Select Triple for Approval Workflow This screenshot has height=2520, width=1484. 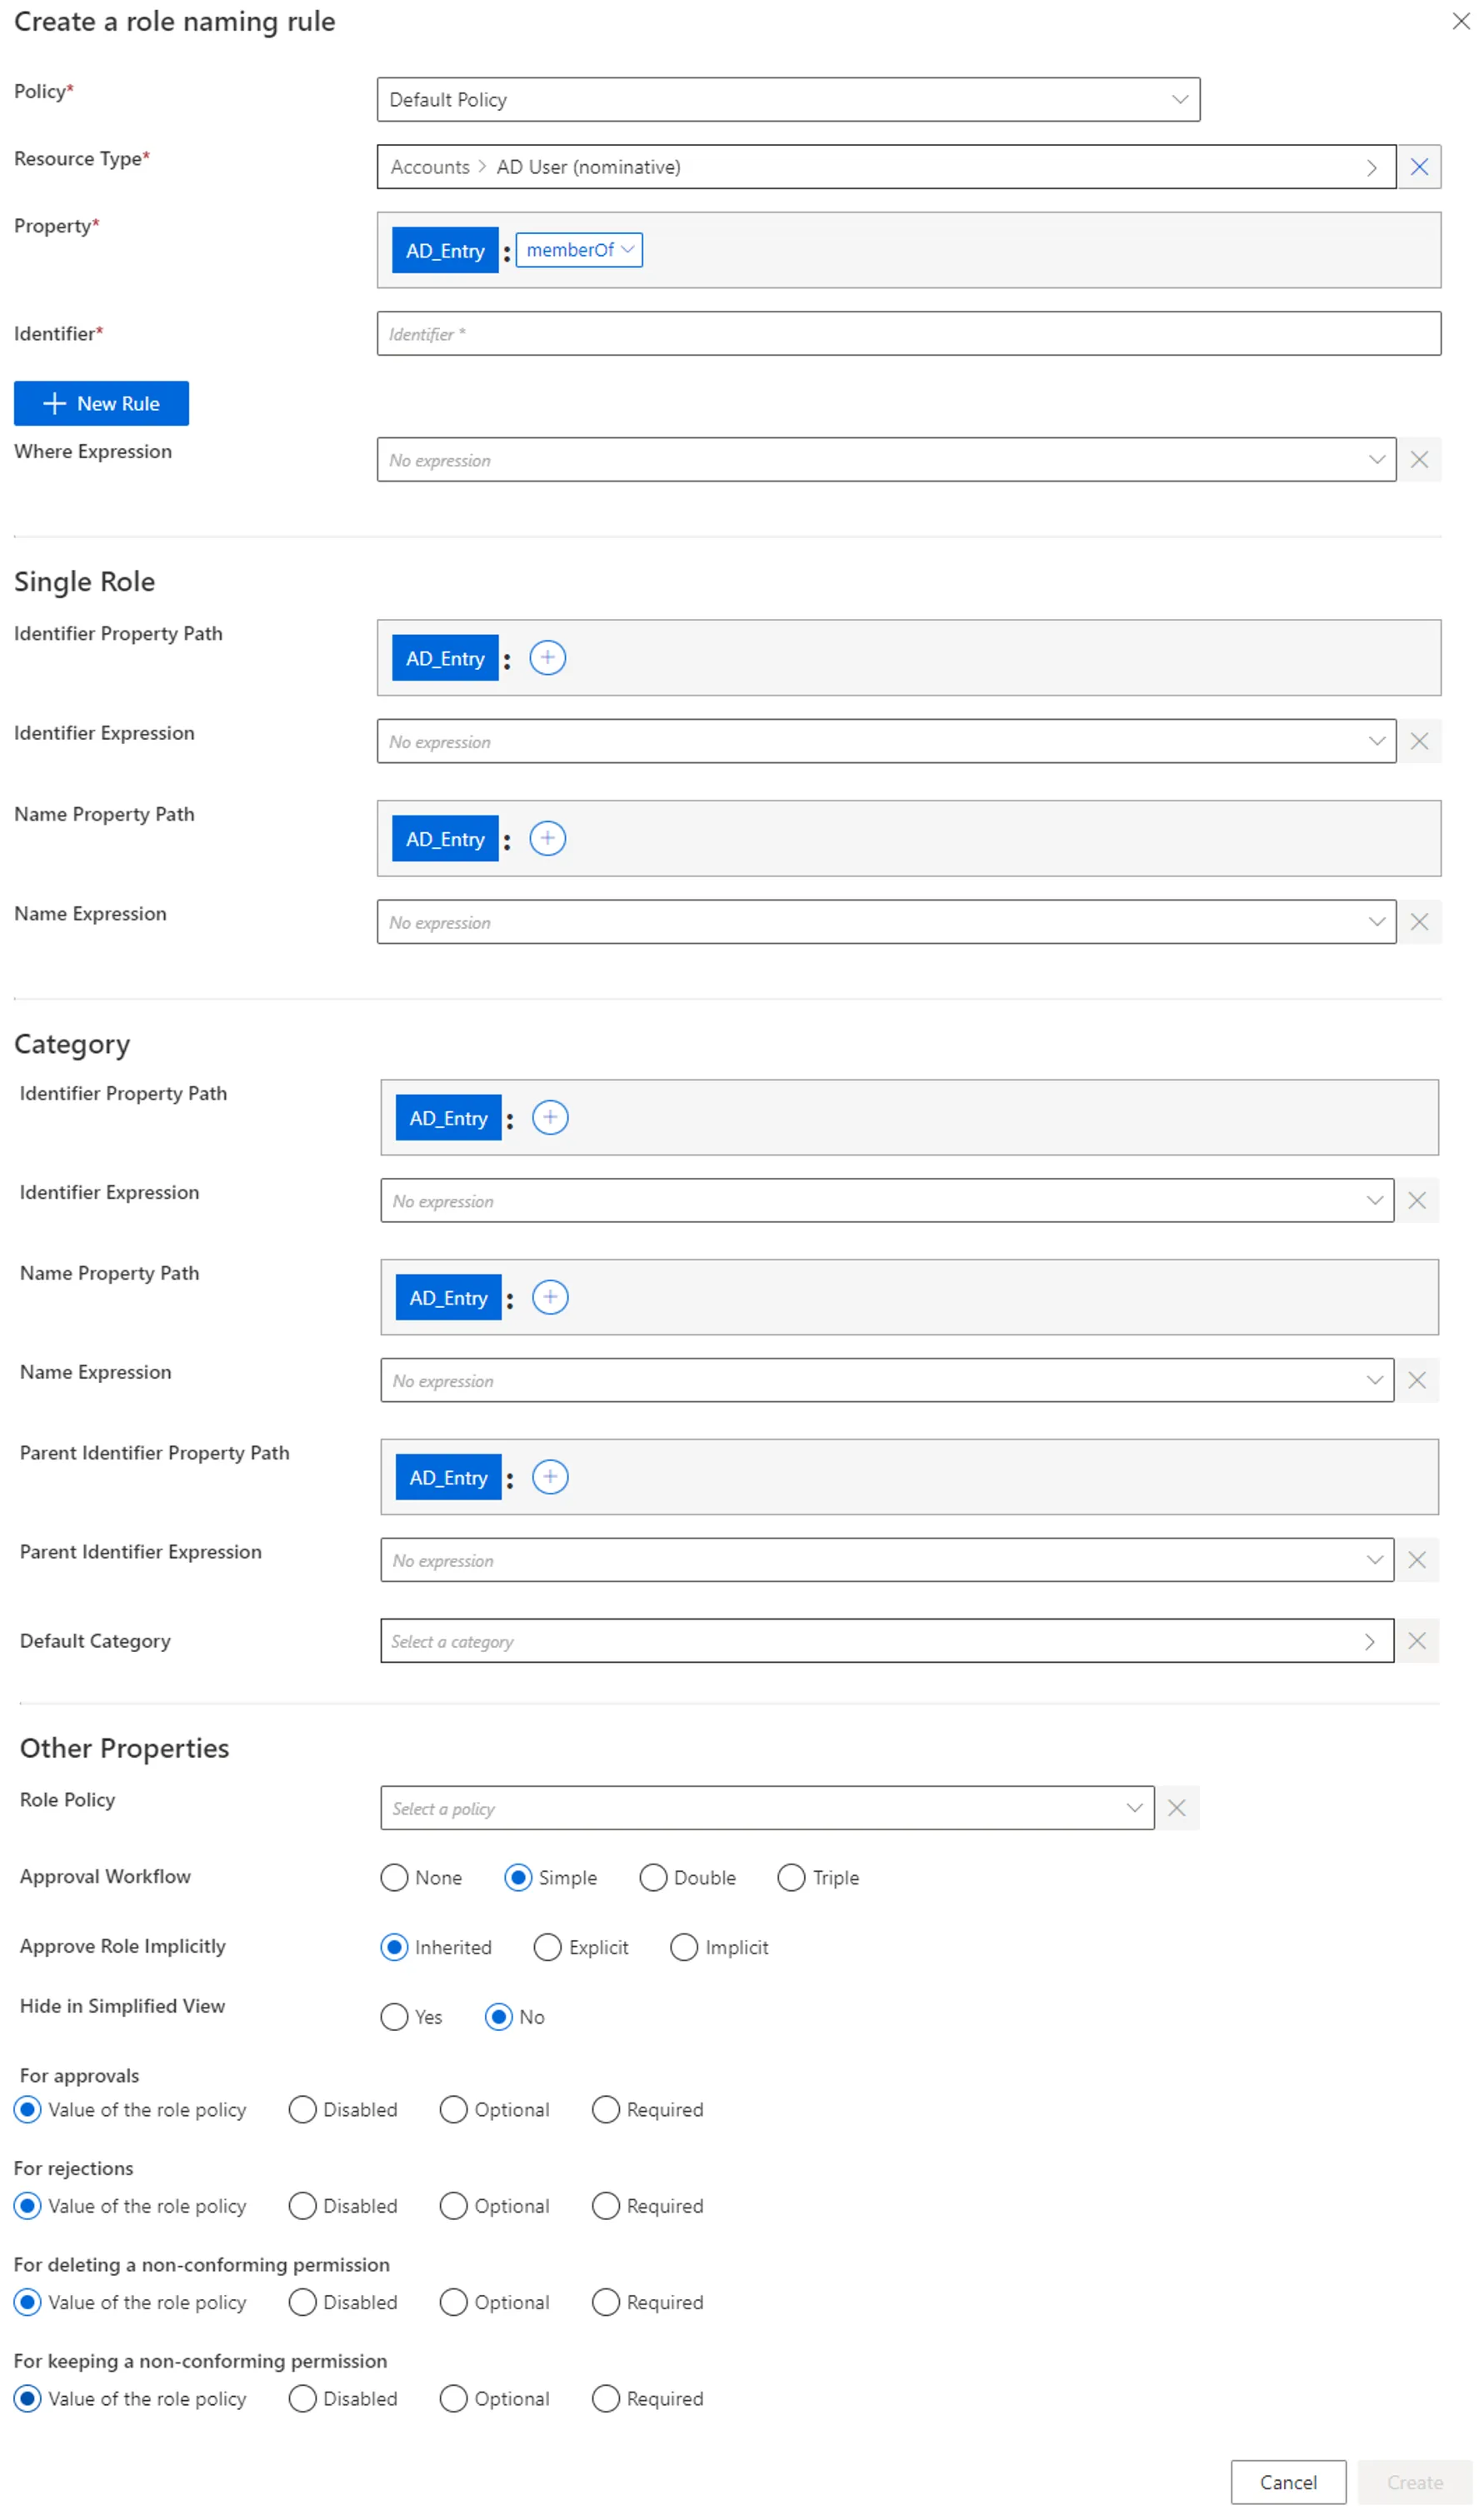click(x=791, y=1878)
